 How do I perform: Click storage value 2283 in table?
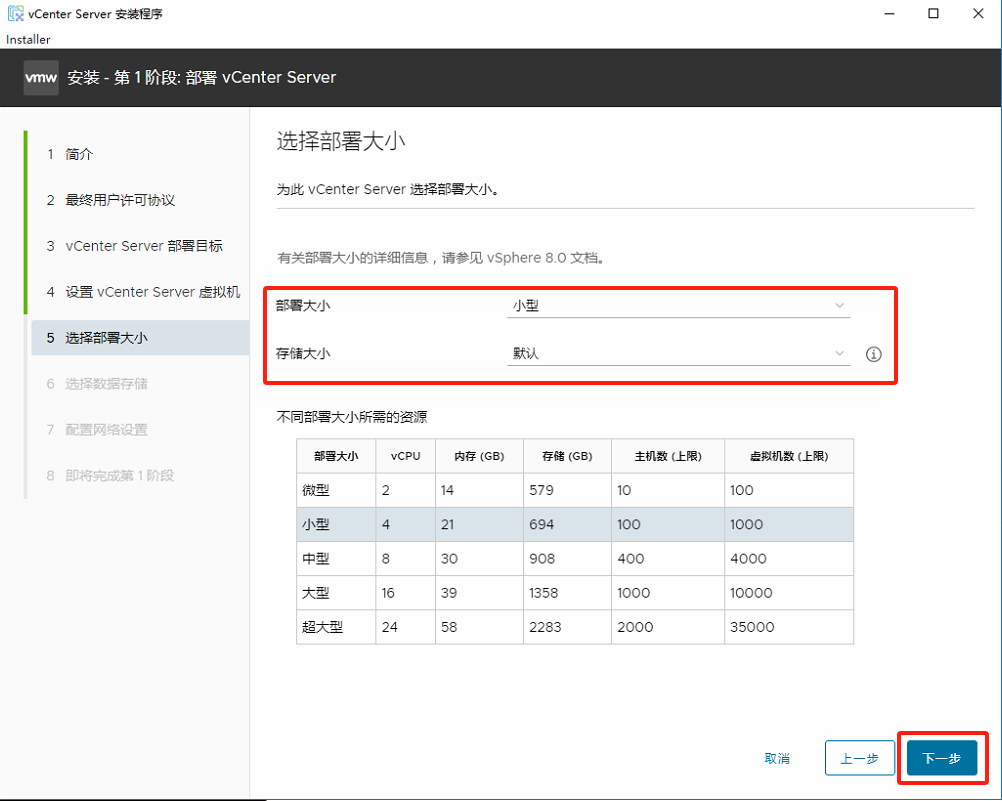545,627
